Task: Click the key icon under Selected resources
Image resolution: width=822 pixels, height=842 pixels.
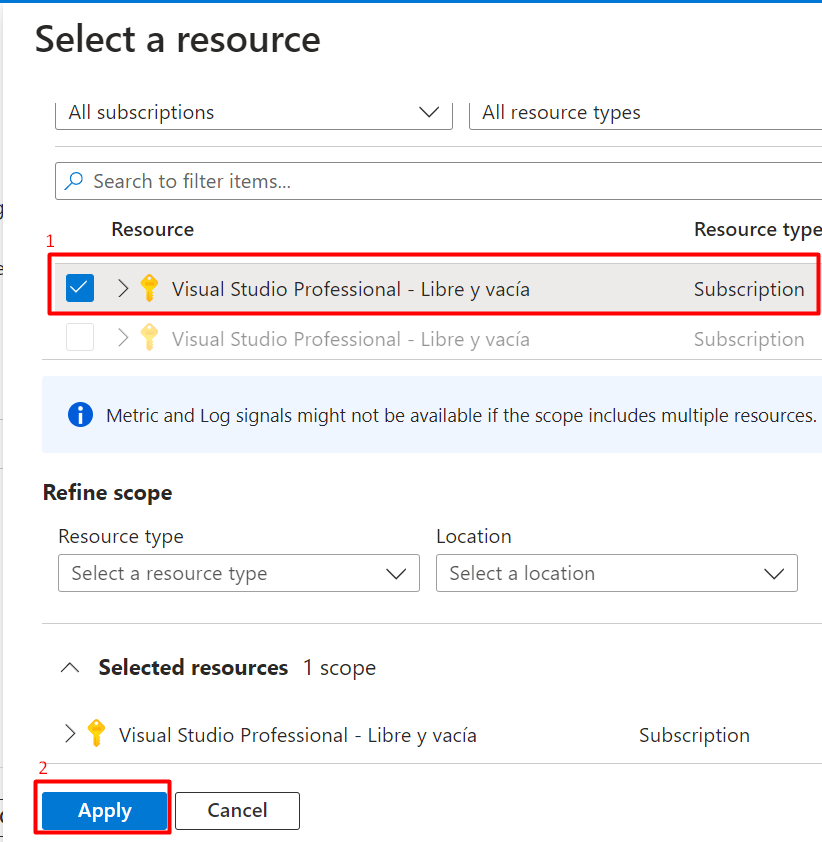Action: (96, 734)
